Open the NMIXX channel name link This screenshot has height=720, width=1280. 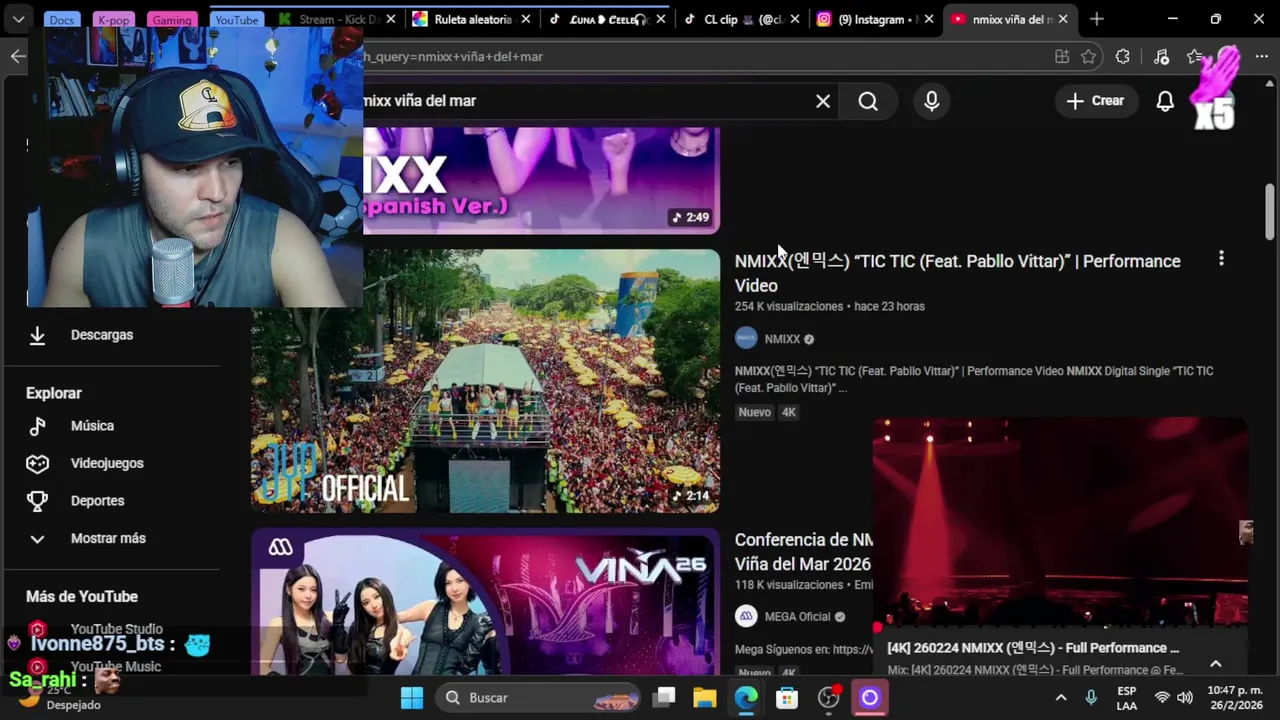click(782, 339)
